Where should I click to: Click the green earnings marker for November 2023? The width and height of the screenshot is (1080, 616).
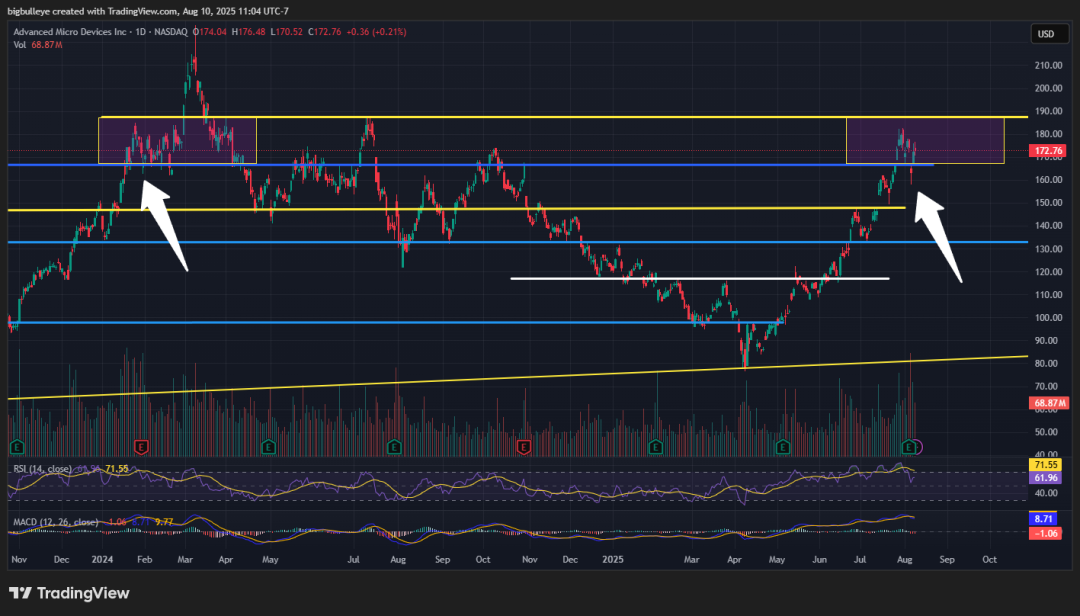point(17,447)
